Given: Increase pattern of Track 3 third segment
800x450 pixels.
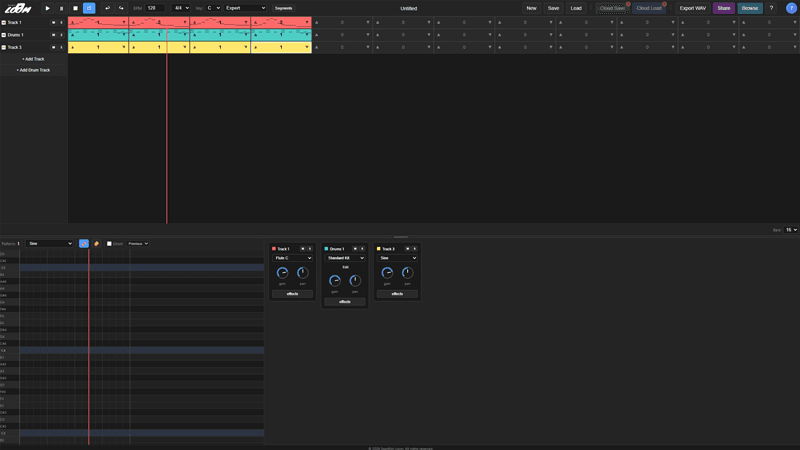Looking at the screenshot, I should pos(194,47).
